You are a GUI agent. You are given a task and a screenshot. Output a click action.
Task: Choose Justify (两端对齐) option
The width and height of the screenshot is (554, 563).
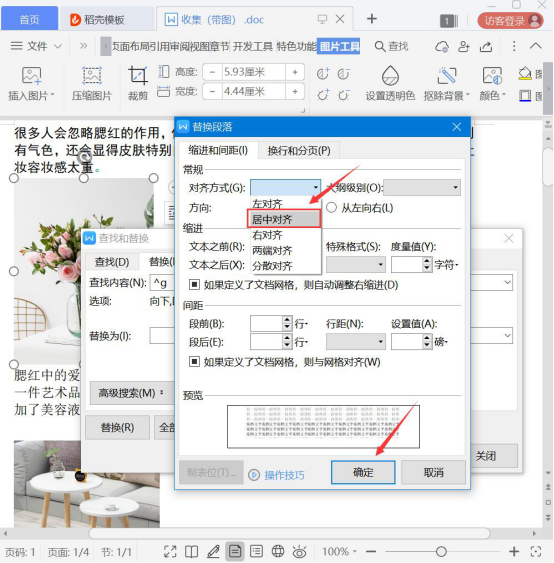coord(272,250)
